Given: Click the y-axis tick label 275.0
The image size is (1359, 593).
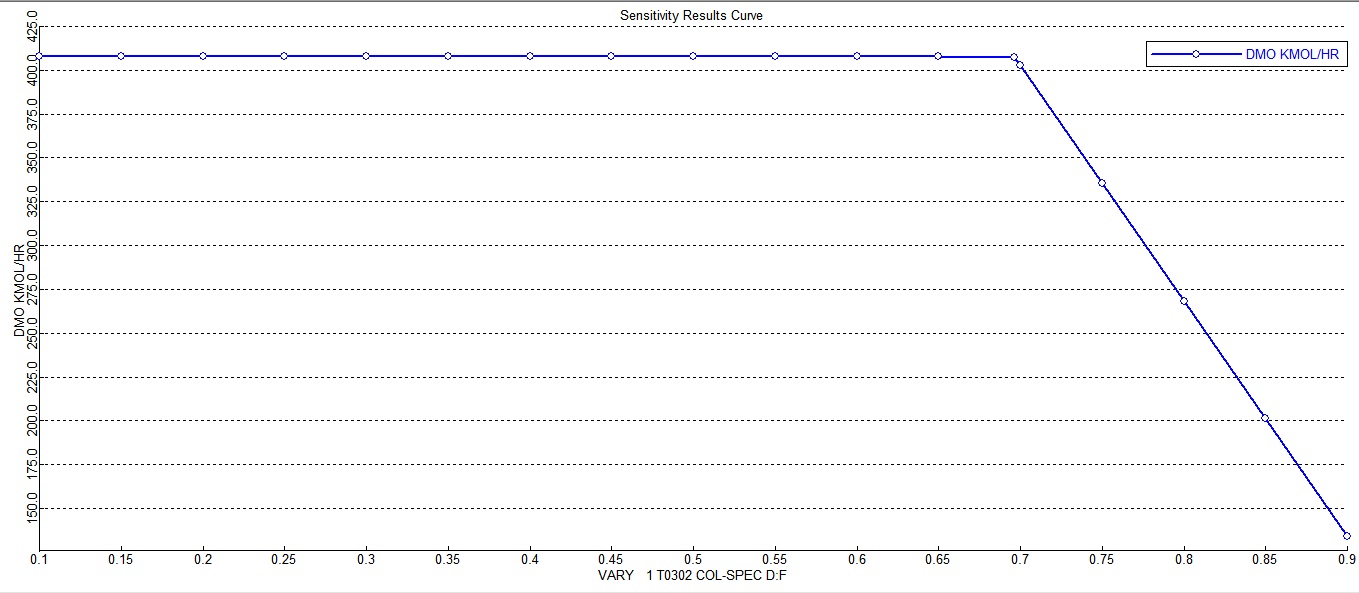Looking at the screenshot, I should tap(33, 289).
